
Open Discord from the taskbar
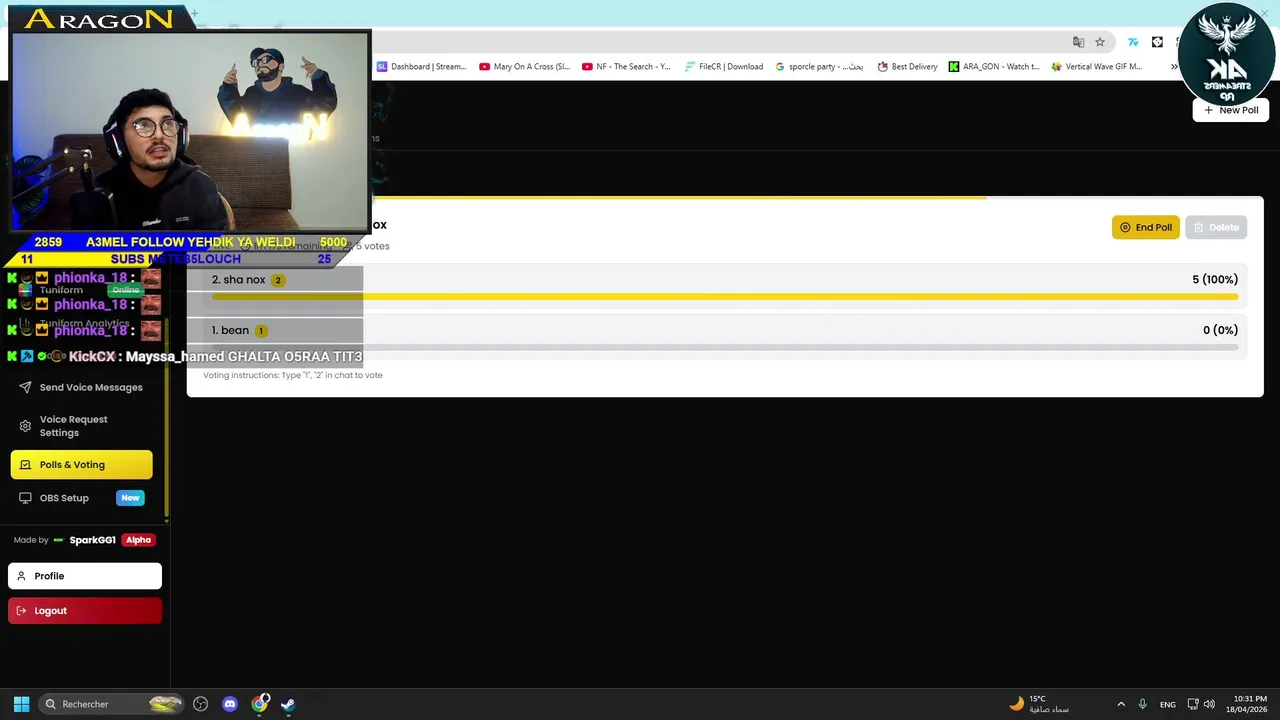tap(230, 704)
